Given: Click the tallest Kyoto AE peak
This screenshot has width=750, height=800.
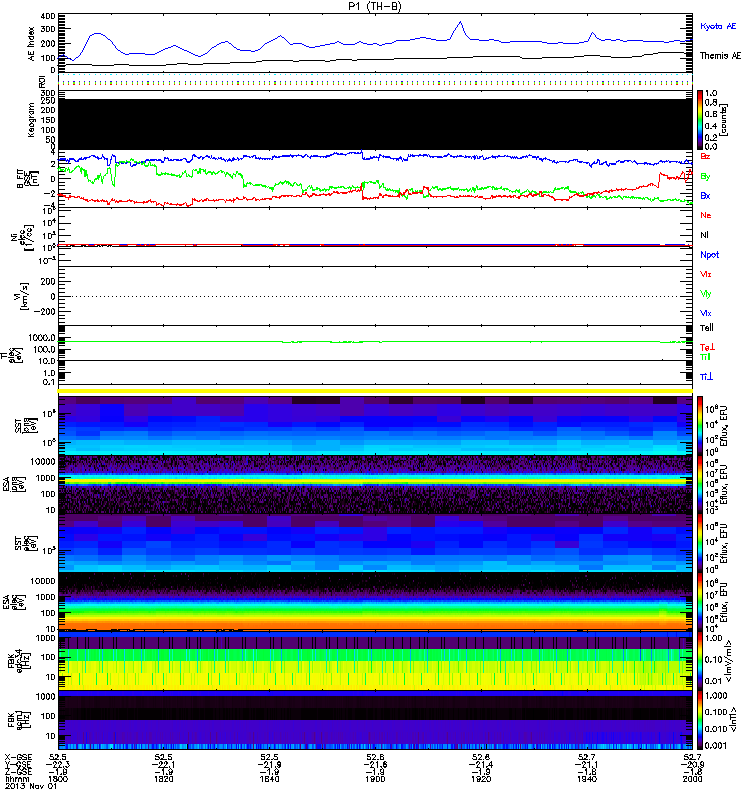Looking at the screenshot, I should coord(460,23).
